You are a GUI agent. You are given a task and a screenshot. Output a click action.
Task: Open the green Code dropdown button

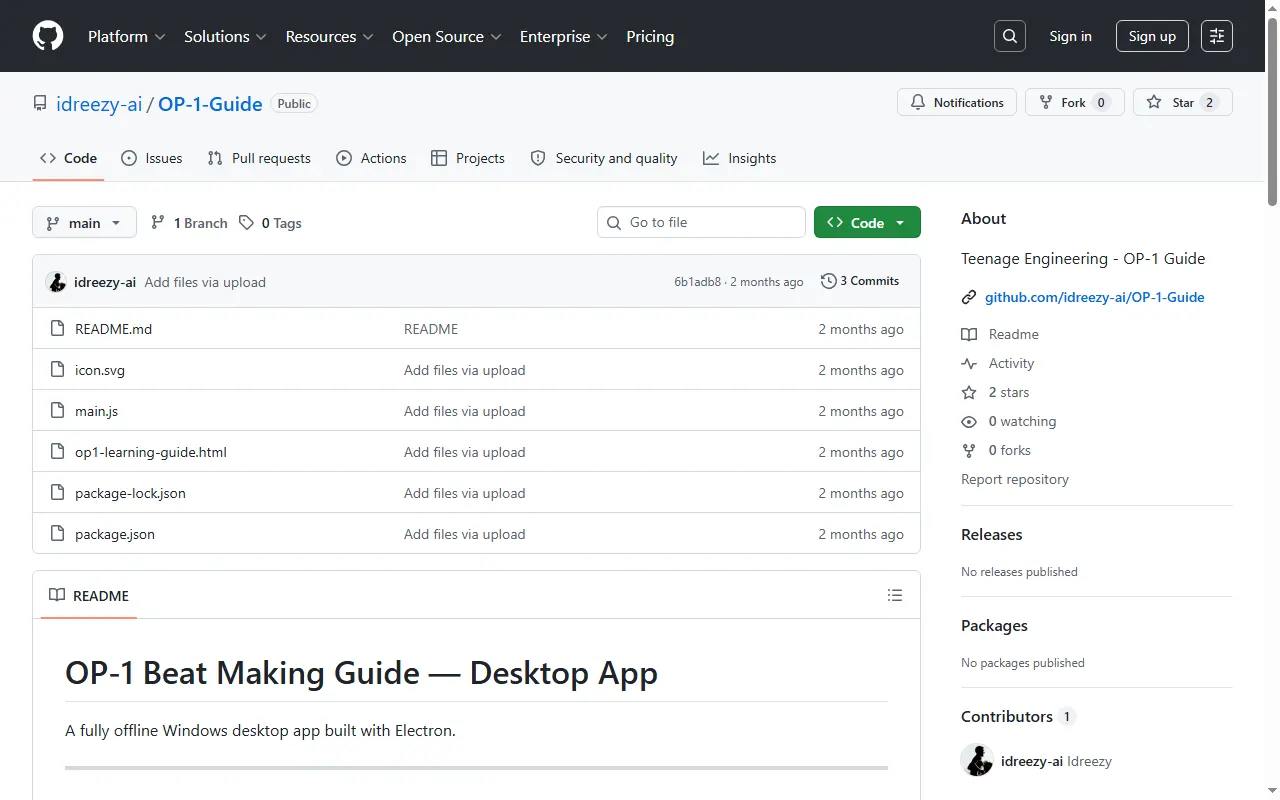867,223
